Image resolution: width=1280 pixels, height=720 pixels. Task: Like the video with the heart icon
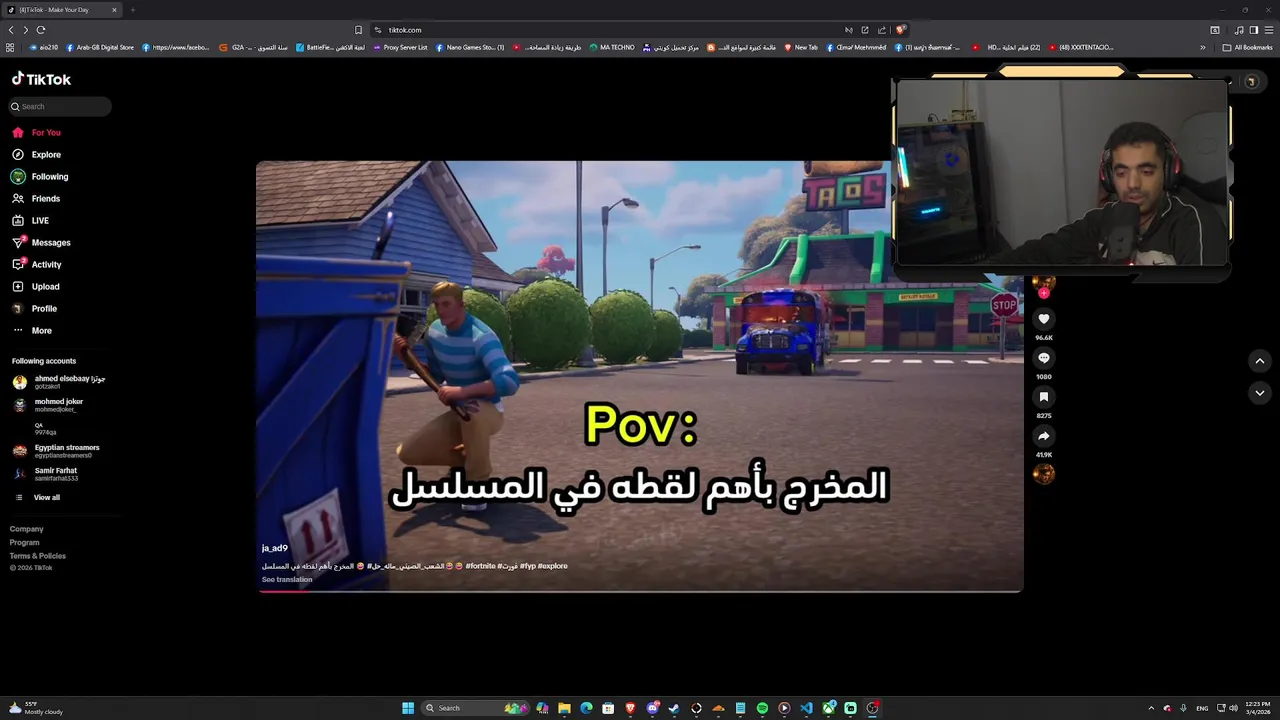(x=1043, y=319)
